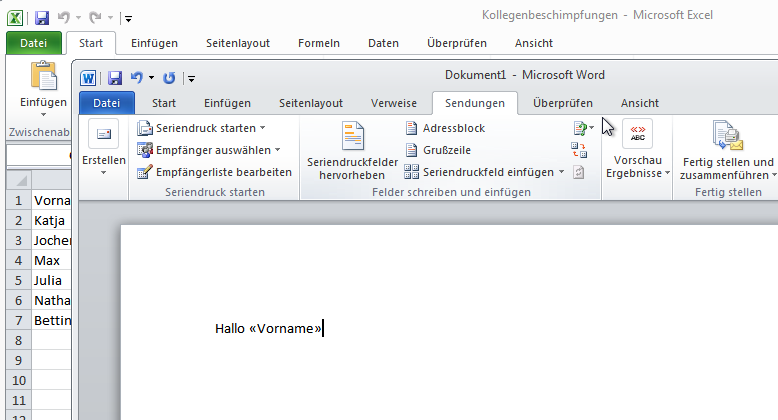Click the Word save icon in quick access toolbar
This screenshot has width=778, height=420.
click(115, 78)
